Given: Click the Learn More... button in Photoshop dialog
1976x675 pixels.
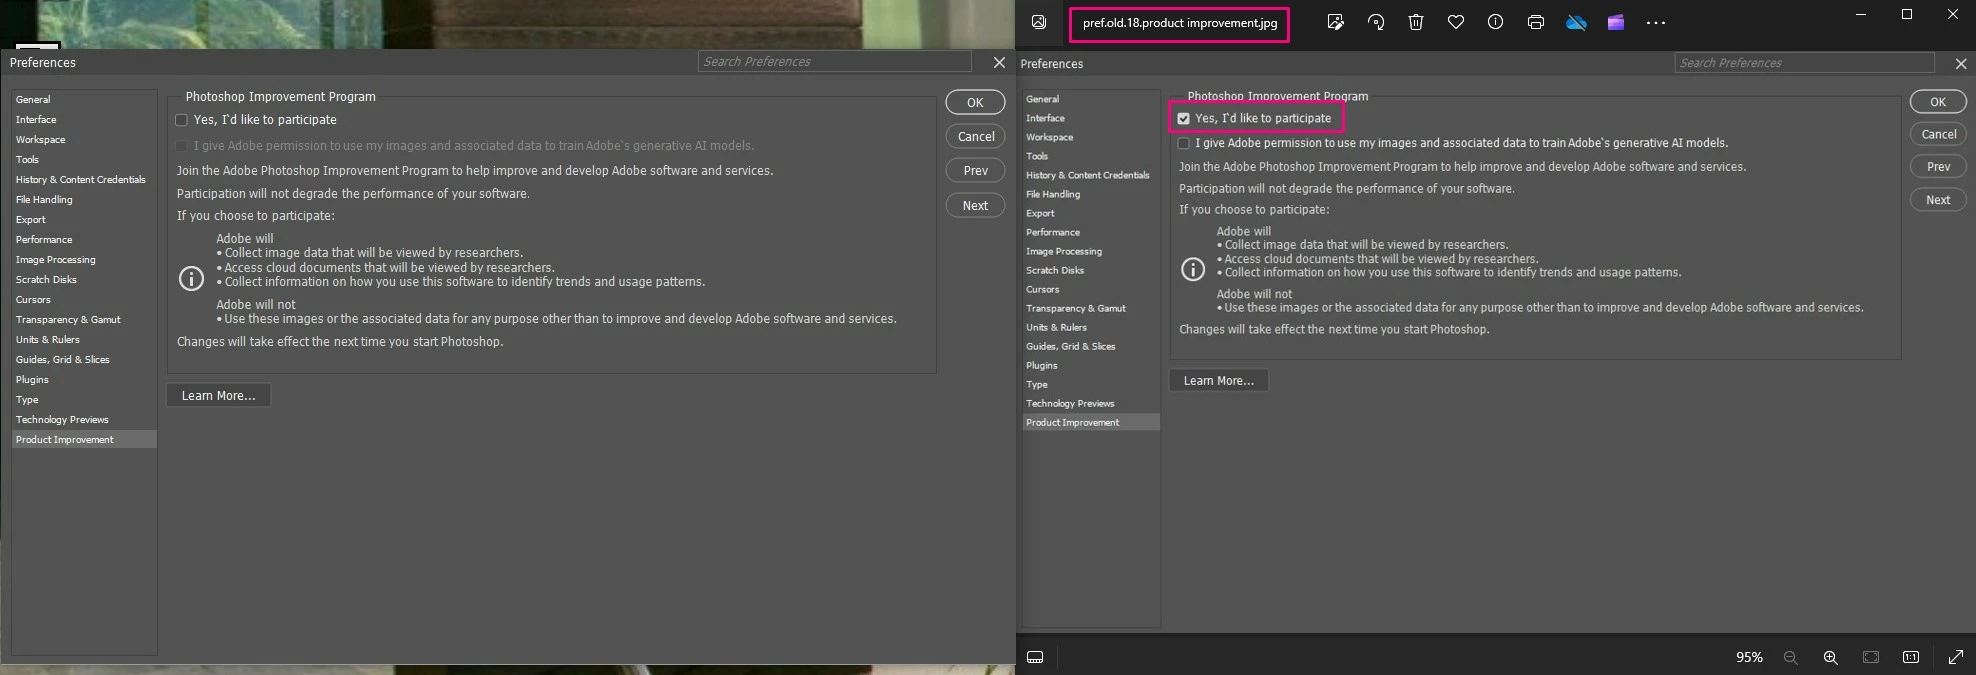Looking at the screenshot, I should (x=218, y=395).
